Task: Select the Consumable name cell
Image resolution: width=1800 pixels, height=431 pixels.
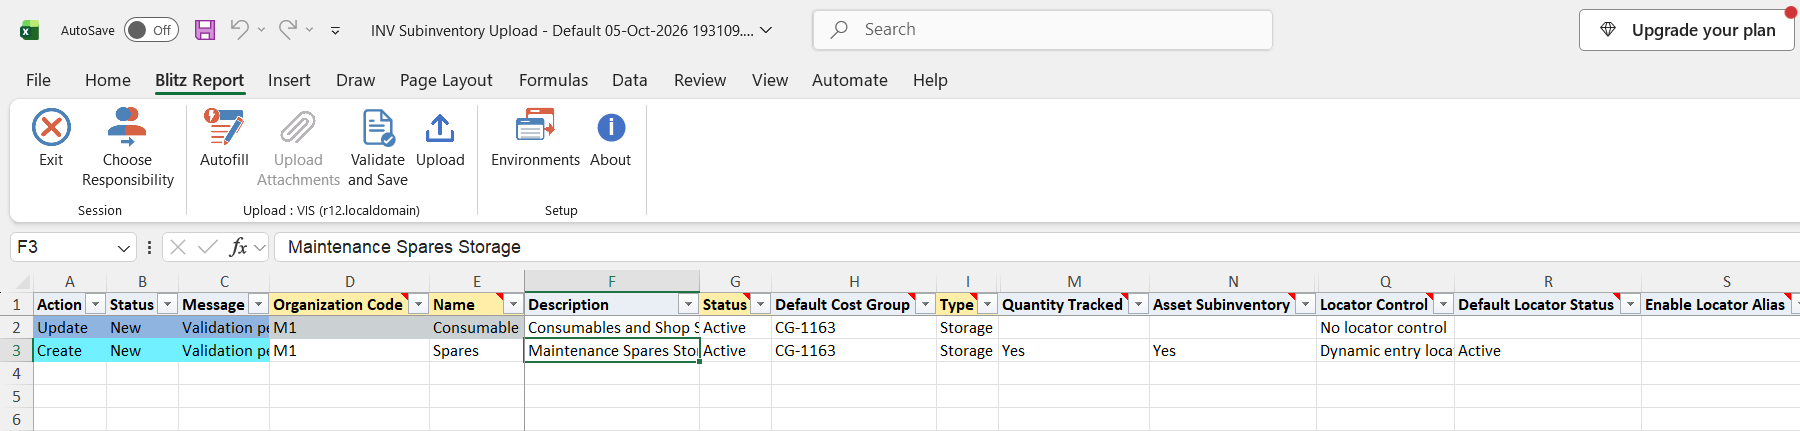Action: coord(477,328)
